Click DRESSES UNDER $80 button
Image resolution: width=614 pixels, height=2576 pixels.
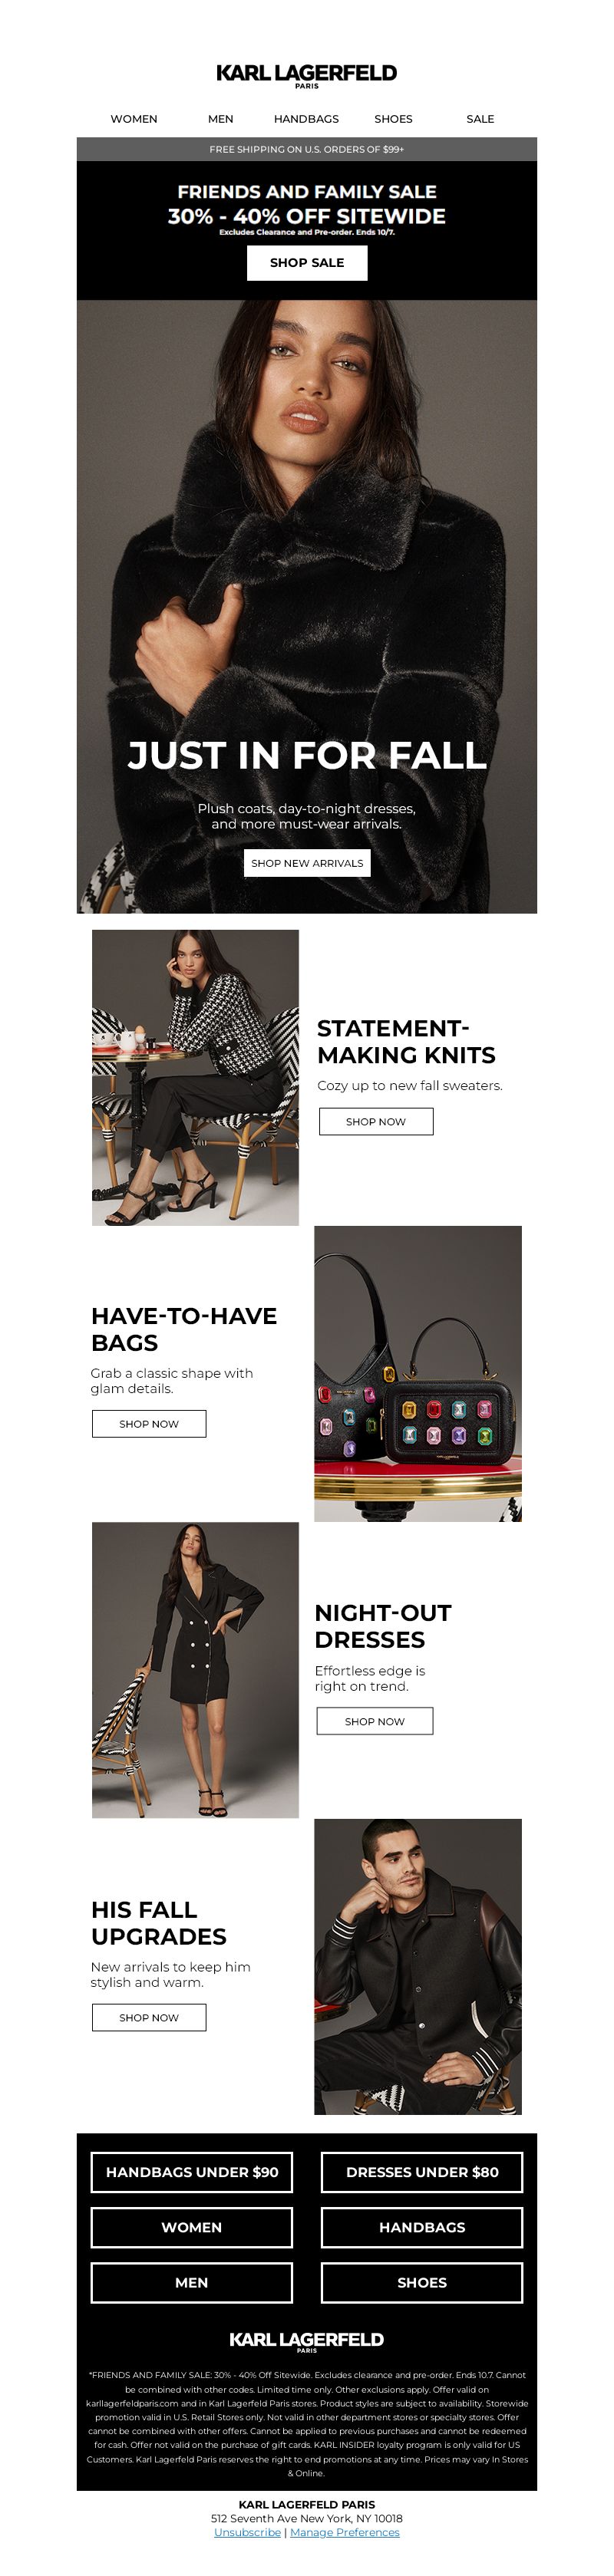[x=422, y=2172]
